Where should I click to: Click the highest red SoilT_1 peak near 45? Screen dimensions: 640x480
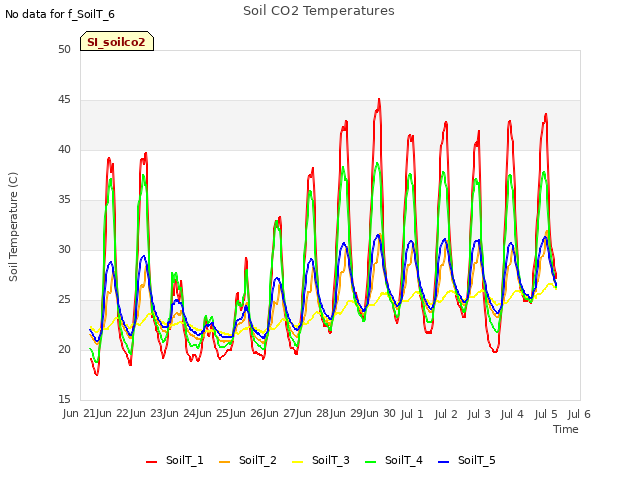pyautogui.click(x=379, y=99)
